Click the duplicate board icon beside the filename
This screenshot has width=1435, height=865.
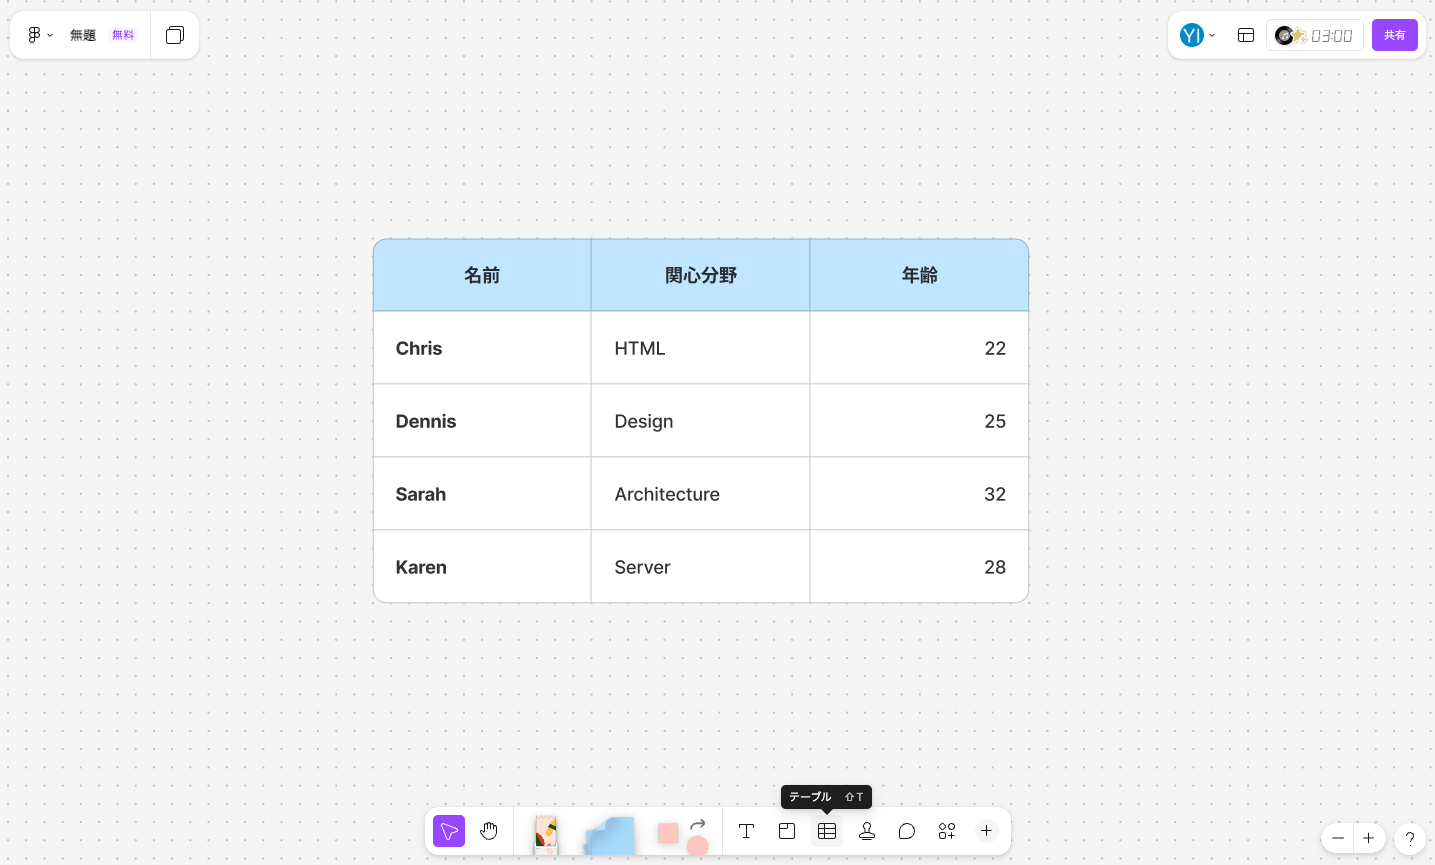tap(174, 34)
